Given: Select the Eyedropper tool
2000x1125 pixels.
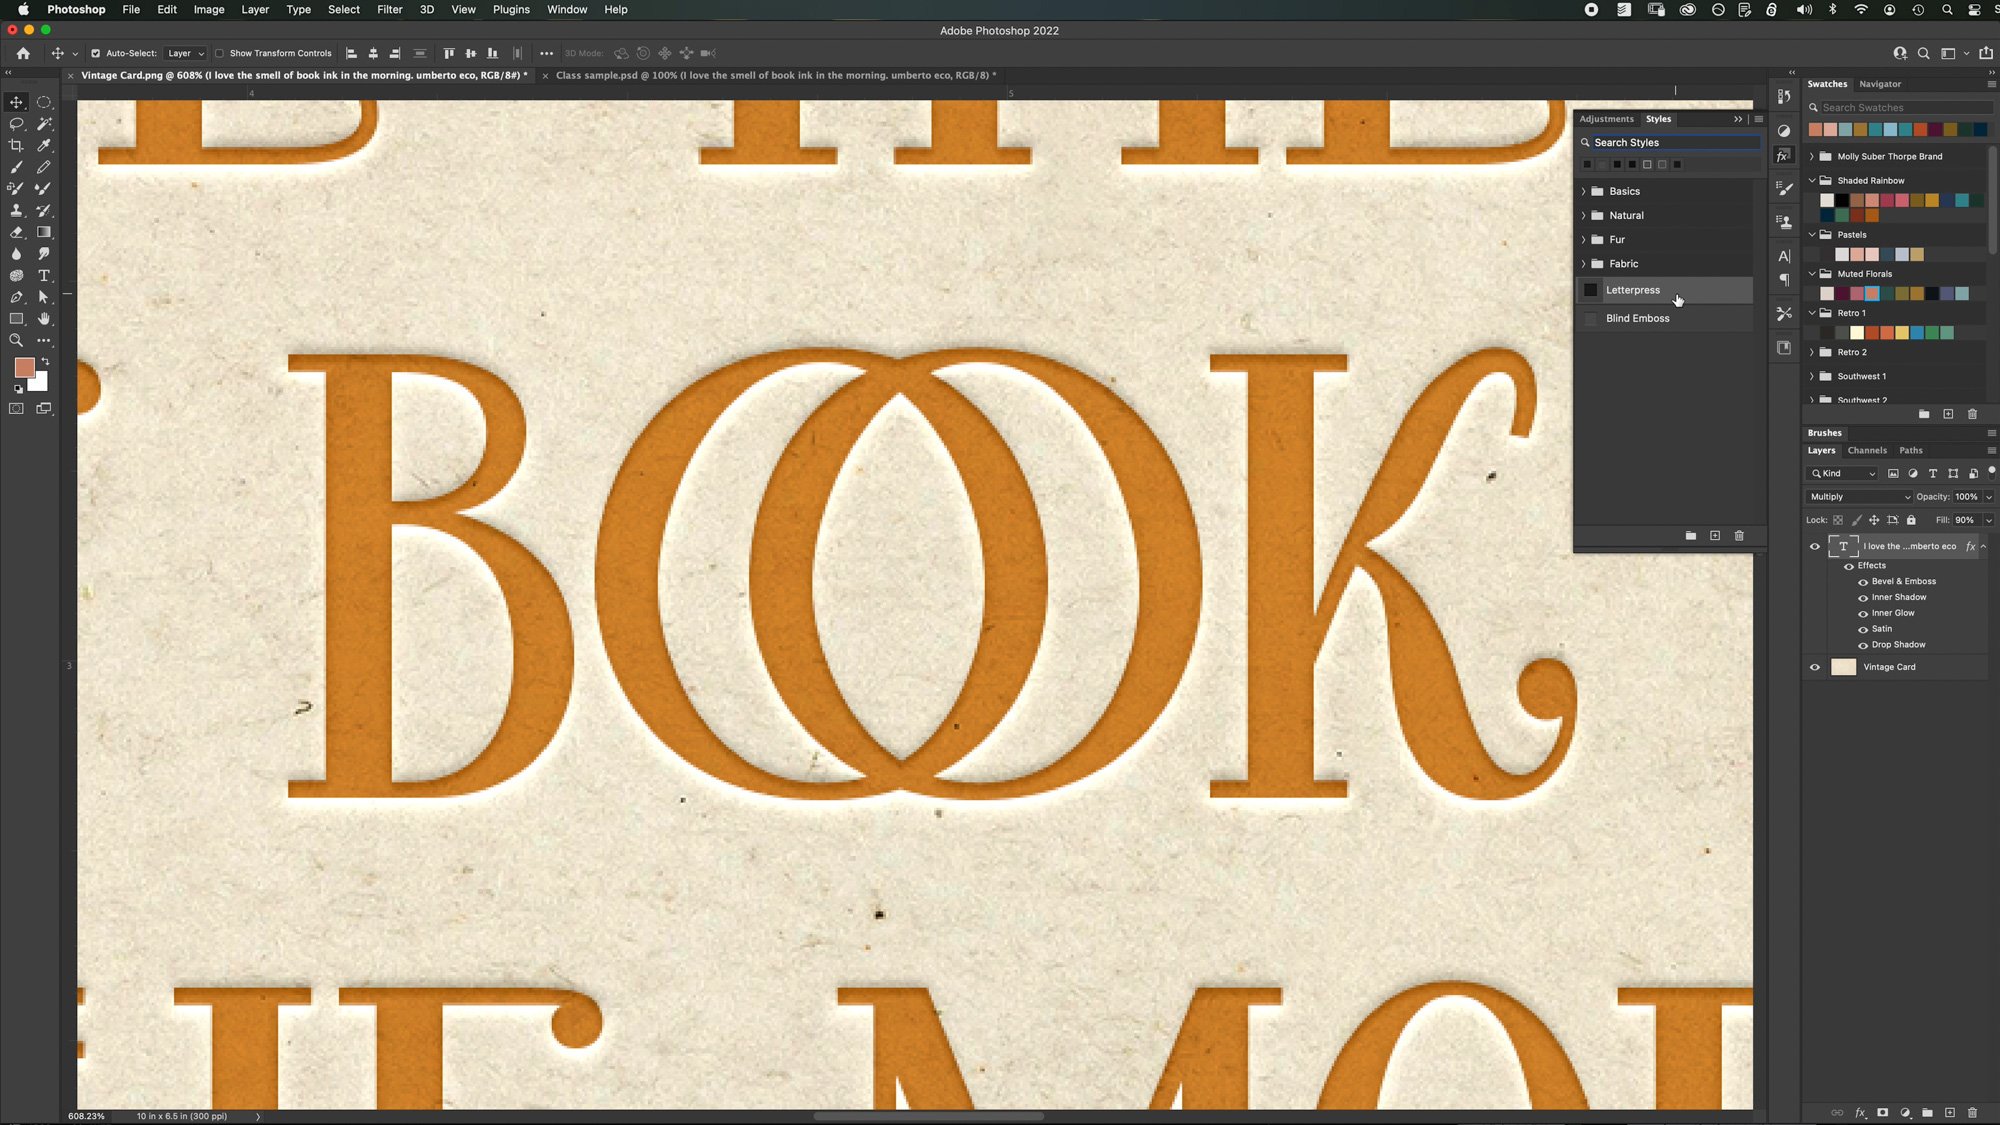Looking at the screenshot, I should click(x=44, y=146).
